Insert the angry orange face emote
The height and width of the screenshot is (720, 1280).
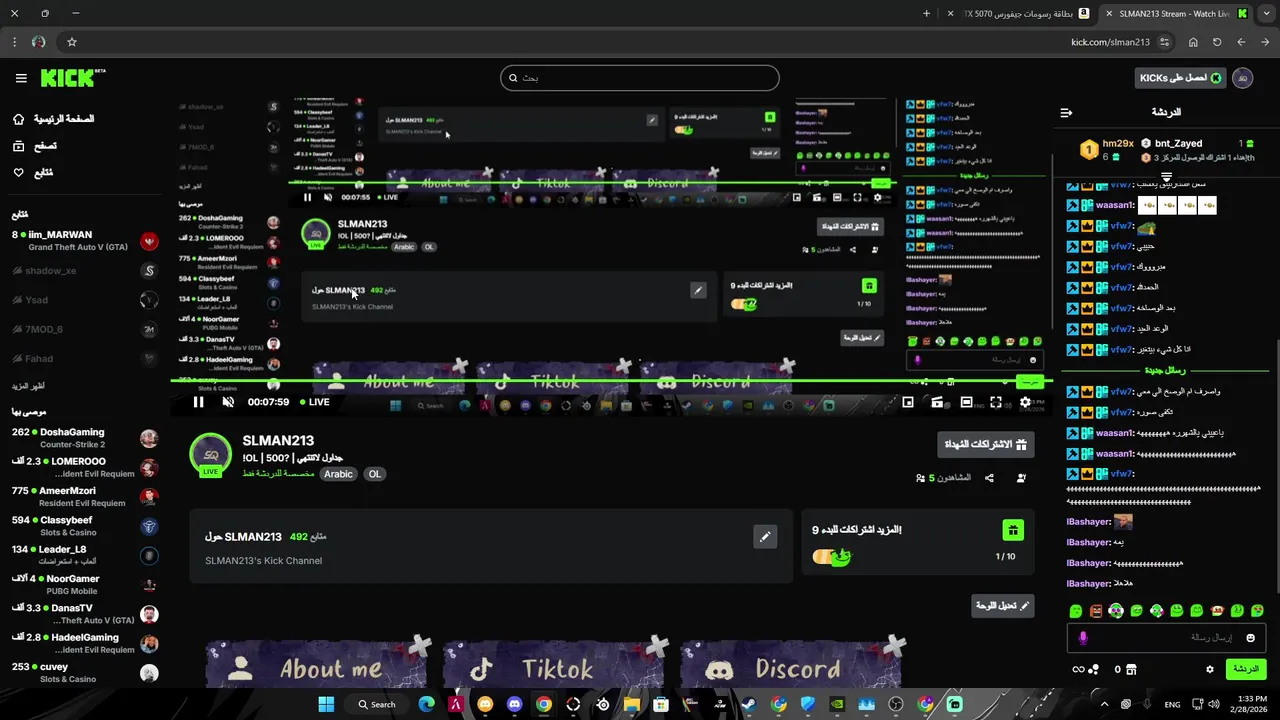(1096, 610)
